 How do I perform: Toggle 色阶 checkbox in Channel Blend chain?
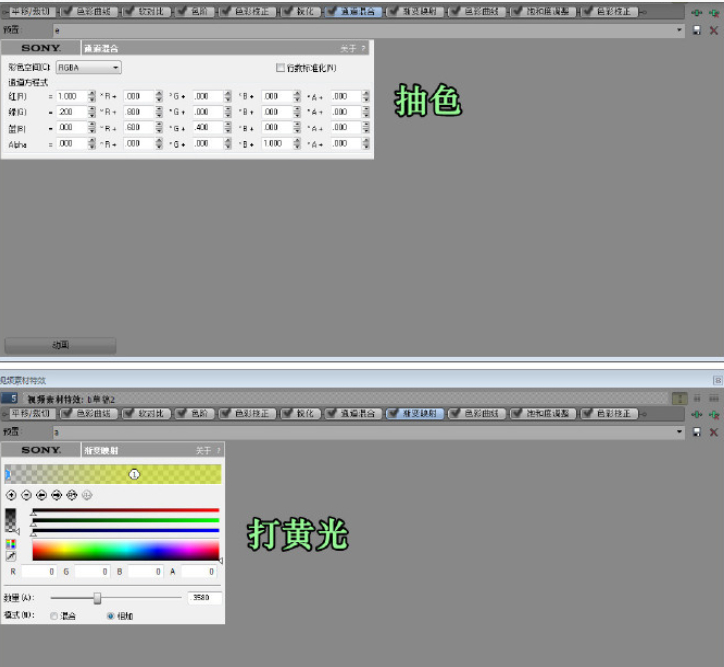coord(182,11)
